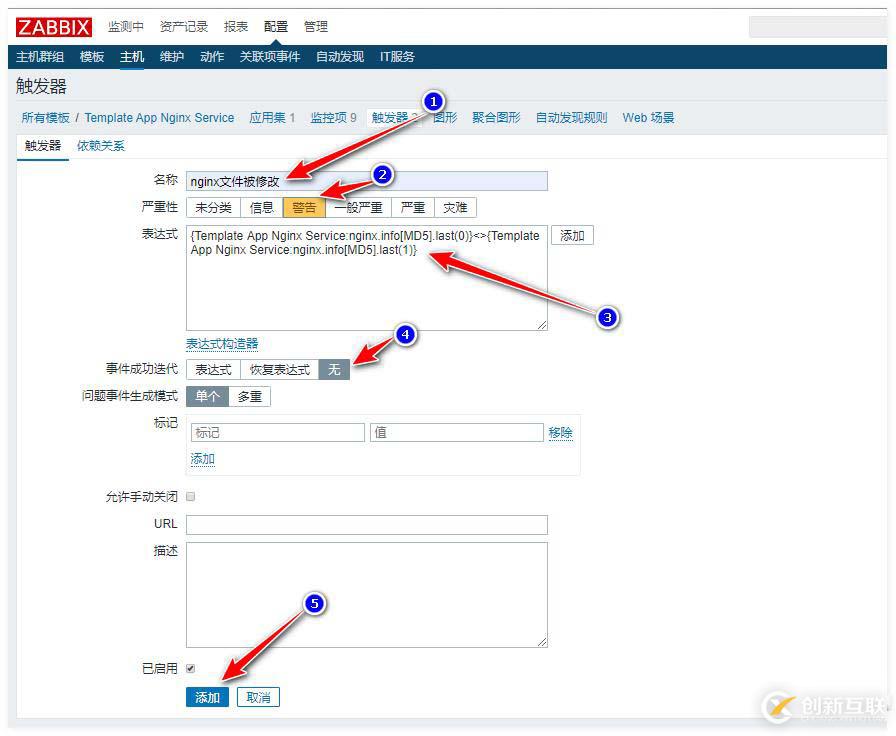This screenshot has height=736, width=896.
Task: Click the 表达式 text area
Action: click(x=367, y=278)
